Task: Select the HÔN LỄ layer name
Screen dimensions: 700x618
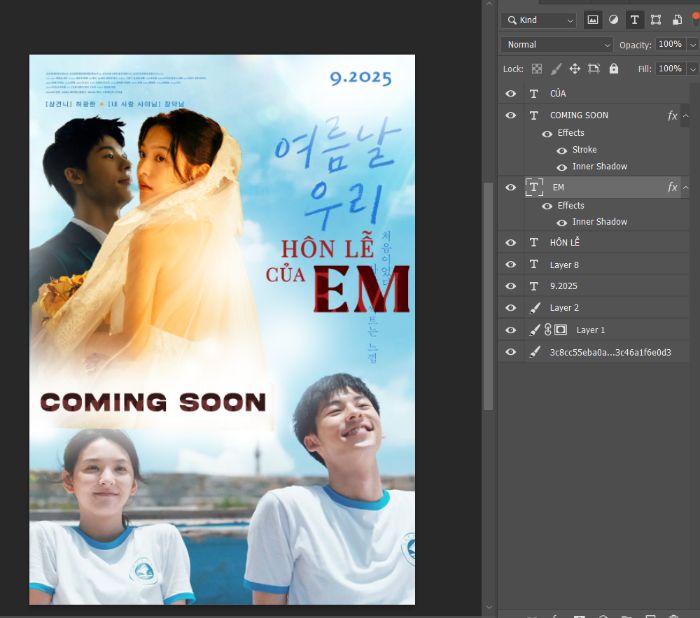Action: point(565,242)
